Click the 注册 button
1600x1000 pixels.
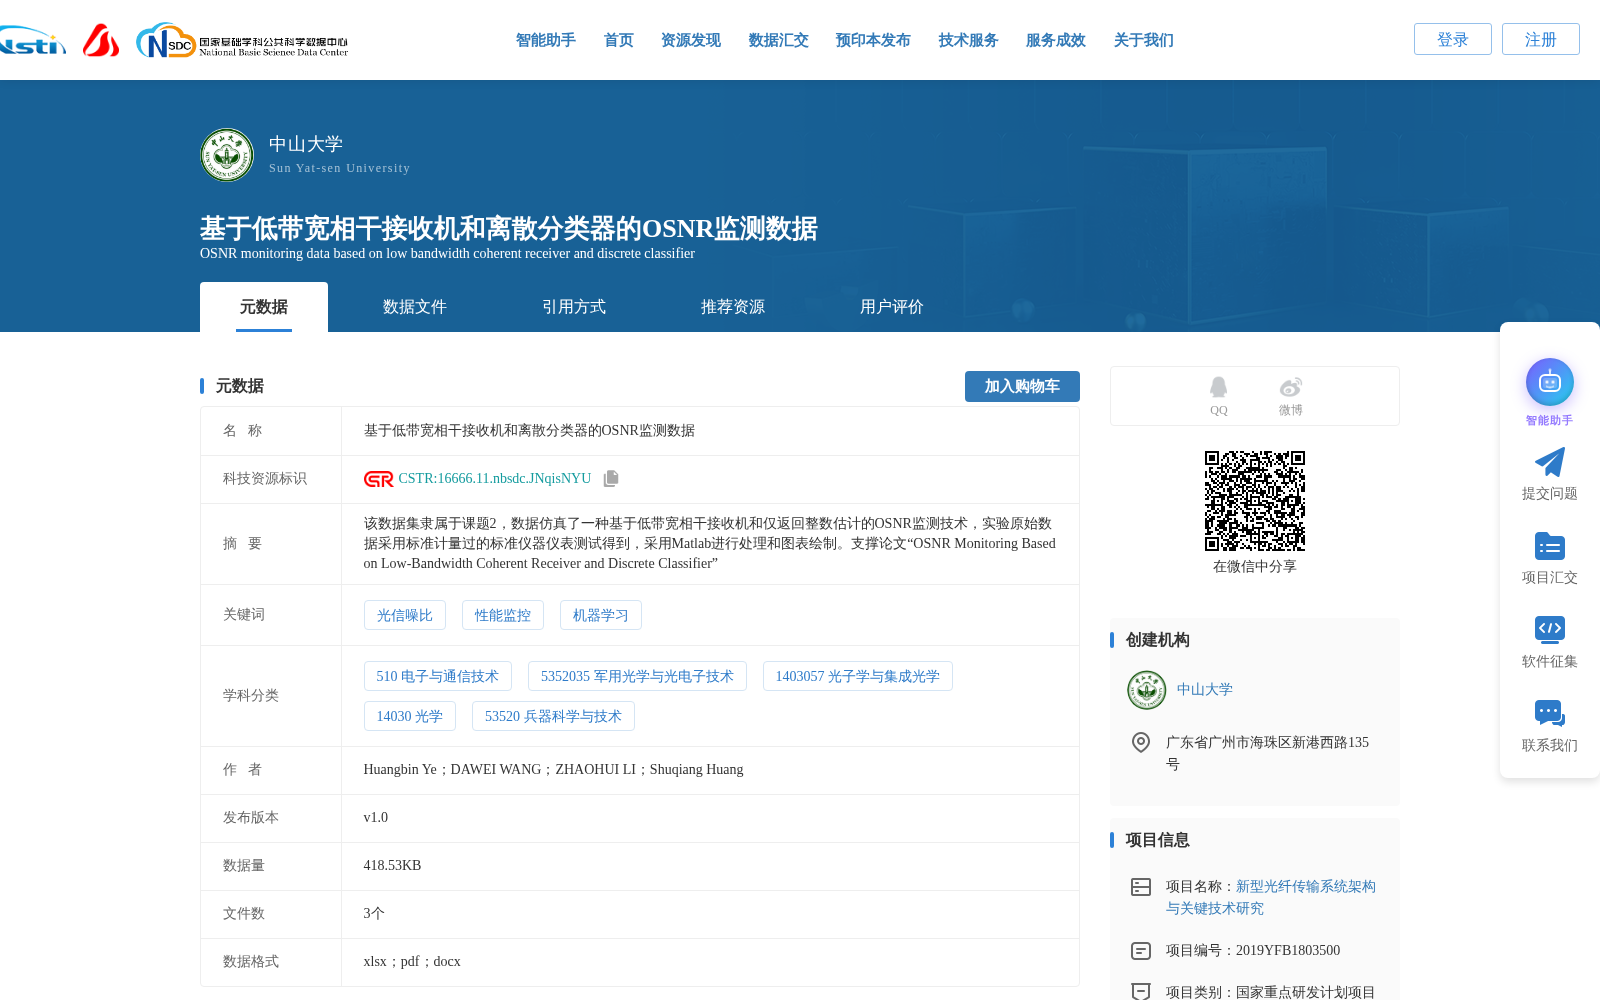click(x=1540, y=39)
